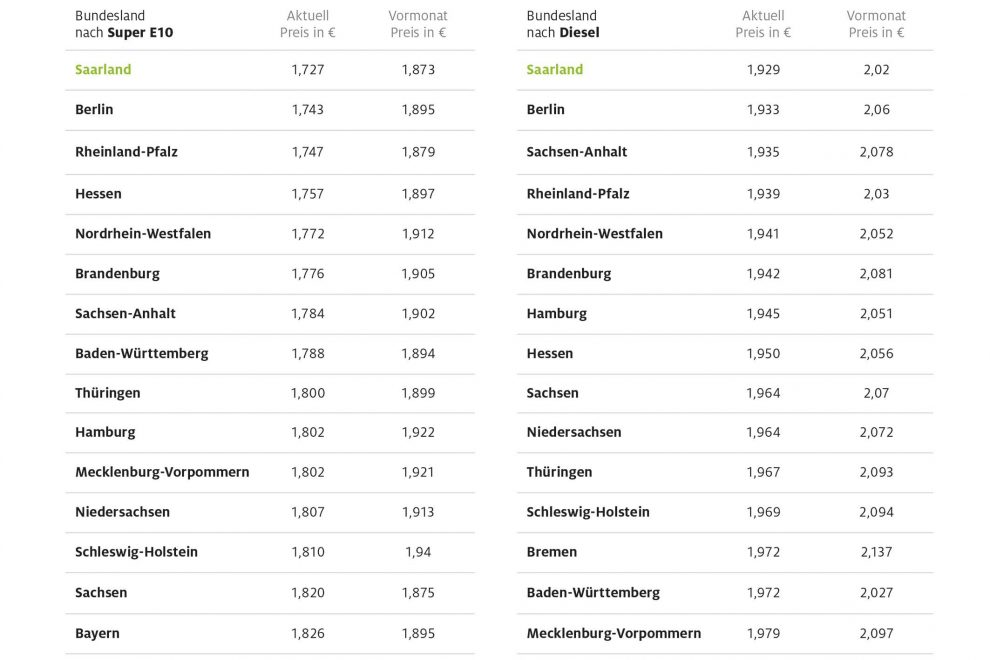Click the Bundesland nach Super E10 header
990x660 pixels.
tap(124, 24)
